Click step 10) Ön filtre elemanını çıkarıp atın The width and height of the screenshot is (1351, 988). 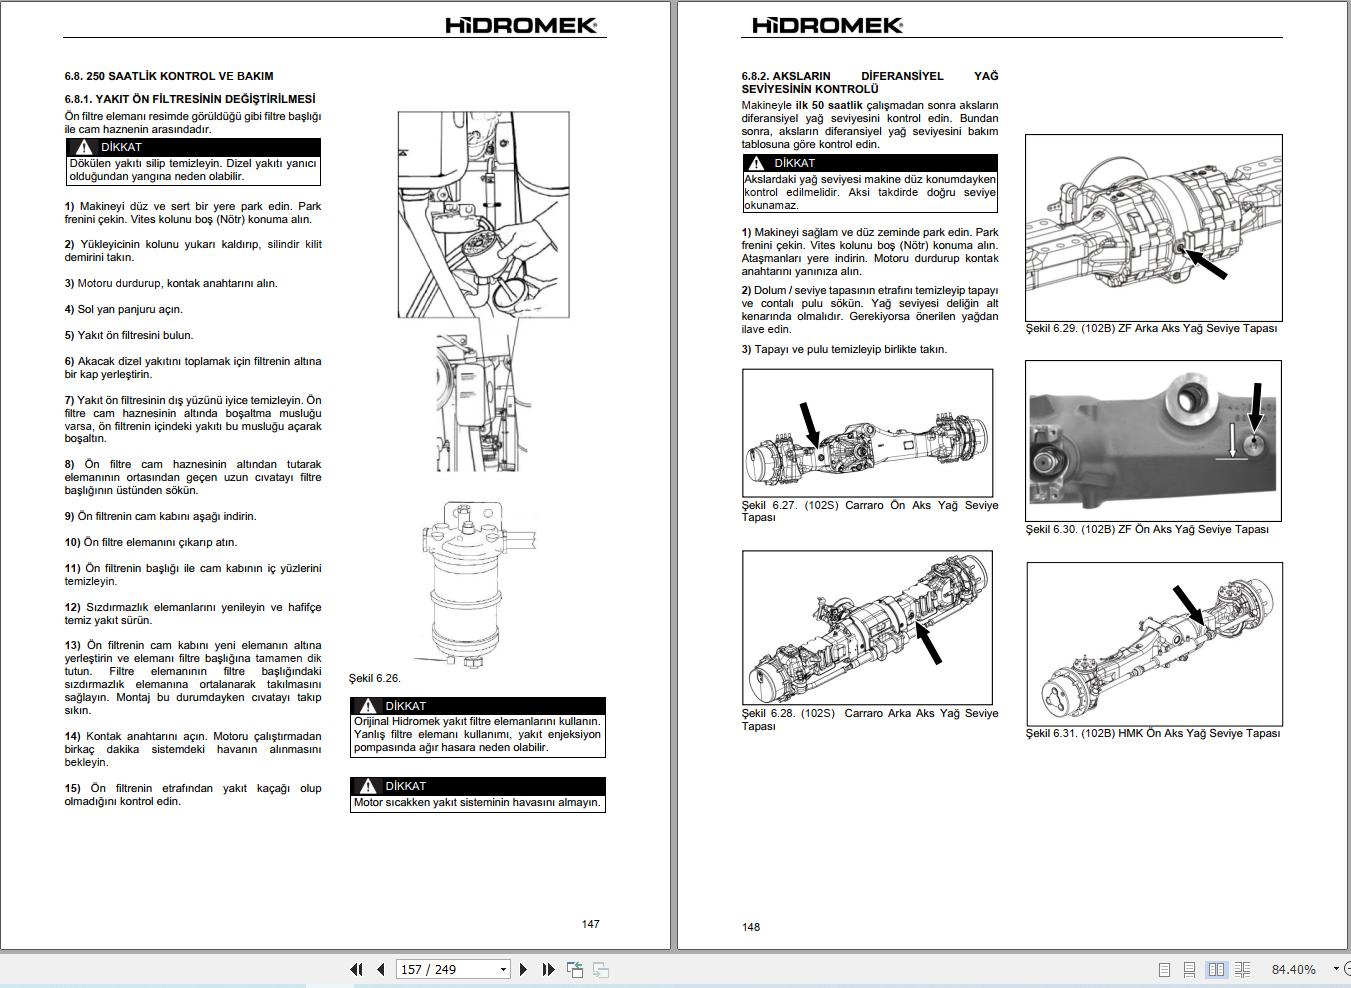click(x=151, y=542)
